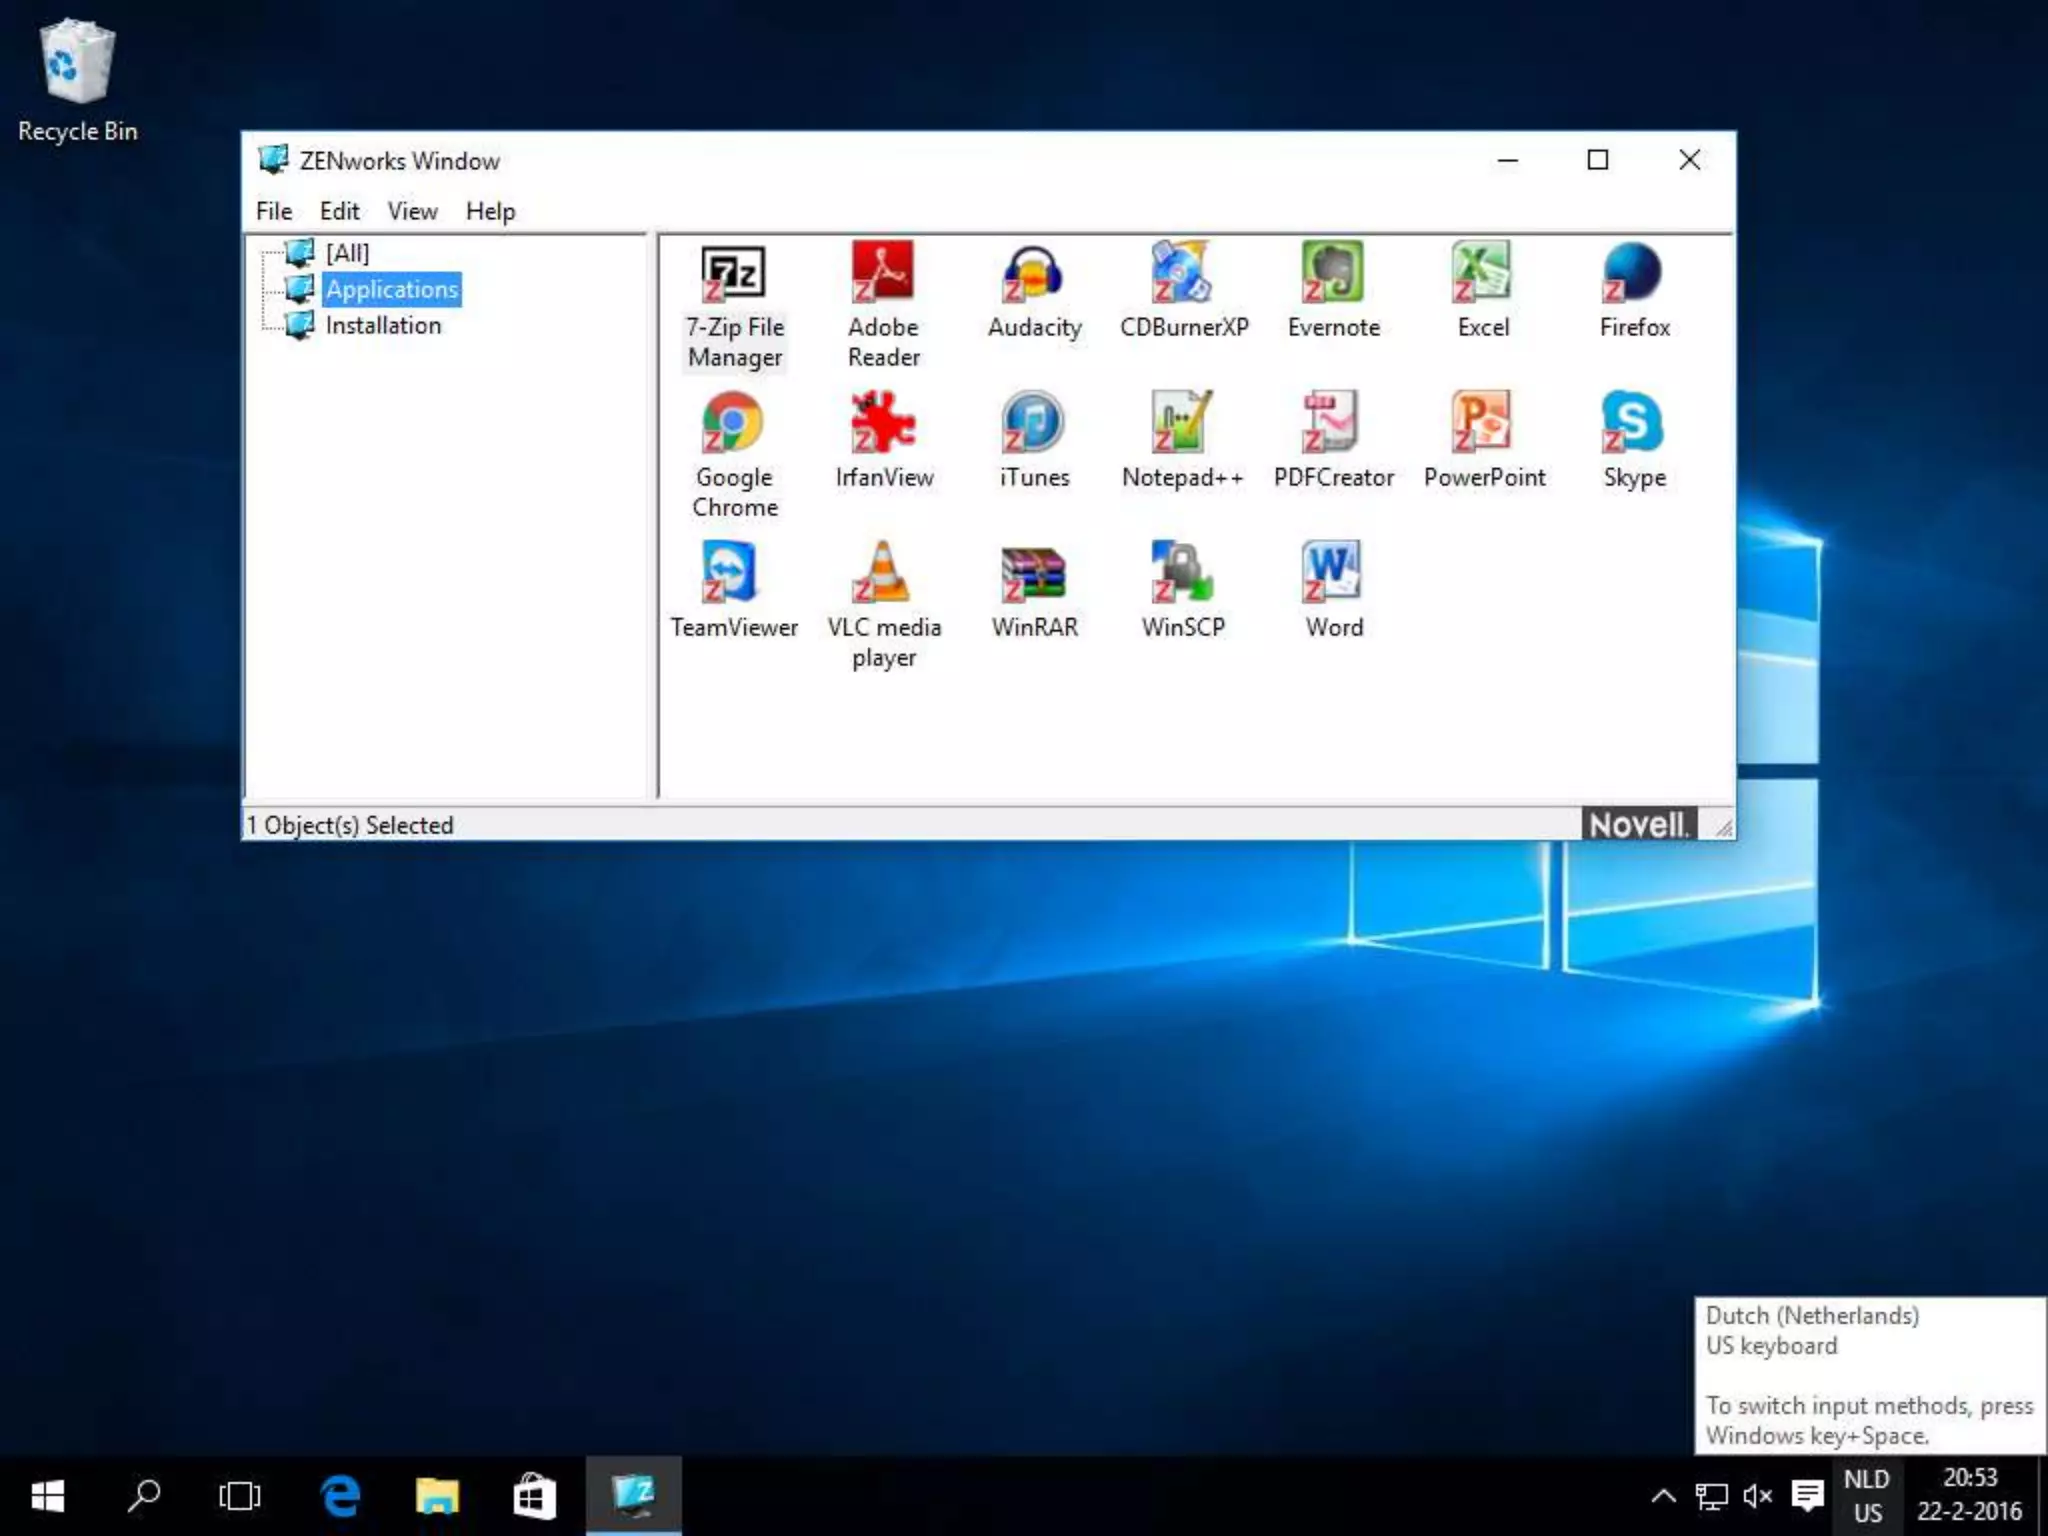
Task: Click the Notepad++ icon
Action: [x=1182, y=422]
